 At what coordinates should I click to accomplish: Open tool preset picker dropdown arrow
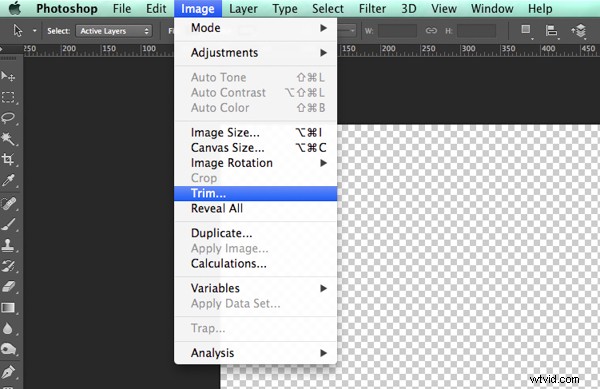(x=34, y=31)
